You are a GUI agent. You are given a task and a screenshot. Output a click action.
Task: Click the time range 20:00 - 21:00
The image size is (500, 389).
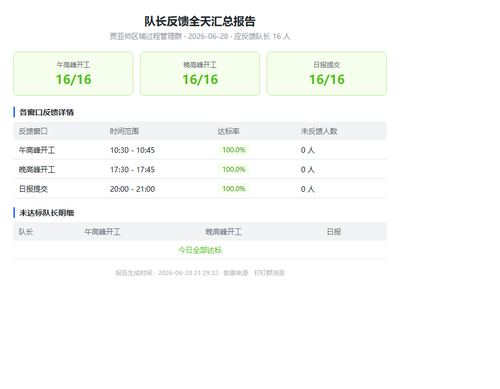(x=132, y=189)
